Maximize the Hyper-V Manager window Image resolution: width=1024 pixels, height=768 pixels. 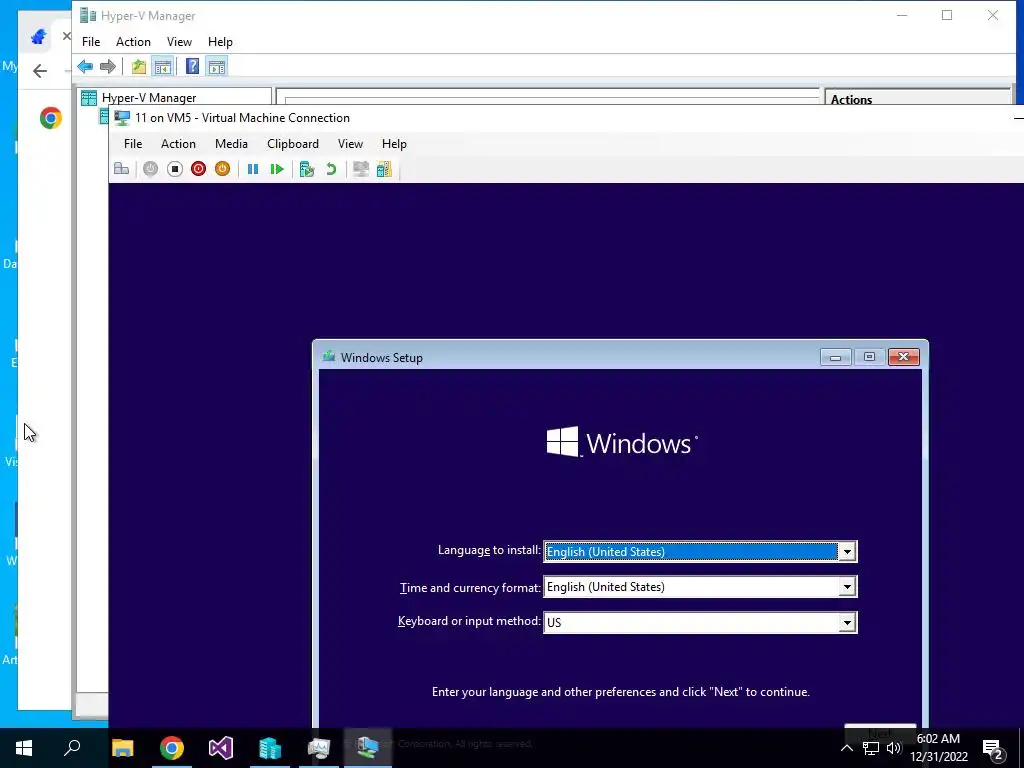[947, 15]
